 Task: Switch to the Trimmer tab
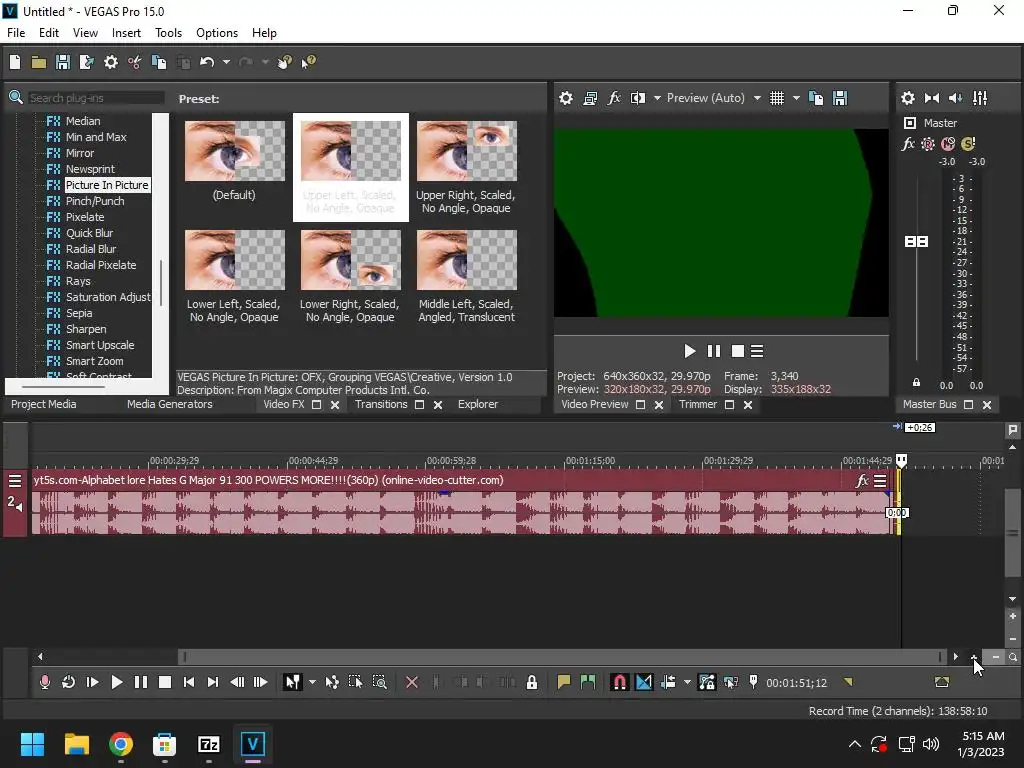click(697, 404)
